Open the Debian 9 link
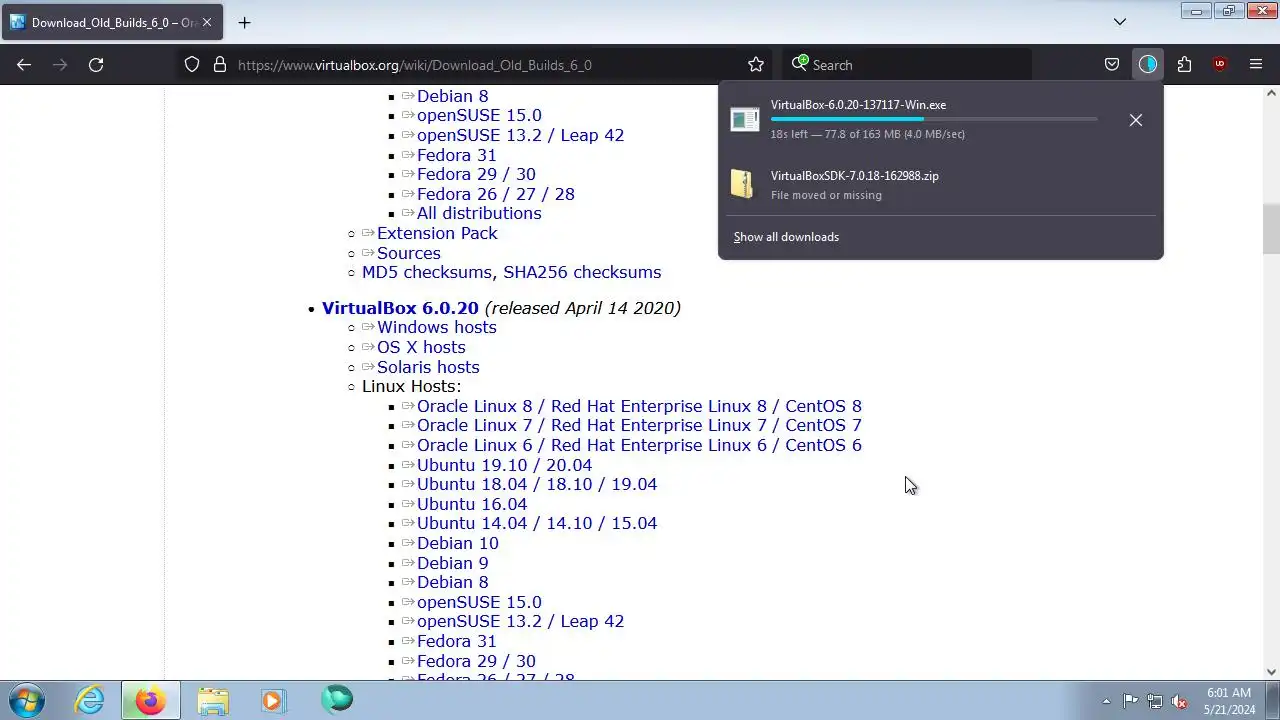Viewport: 1280px width, 720px height. click(453, 563)
